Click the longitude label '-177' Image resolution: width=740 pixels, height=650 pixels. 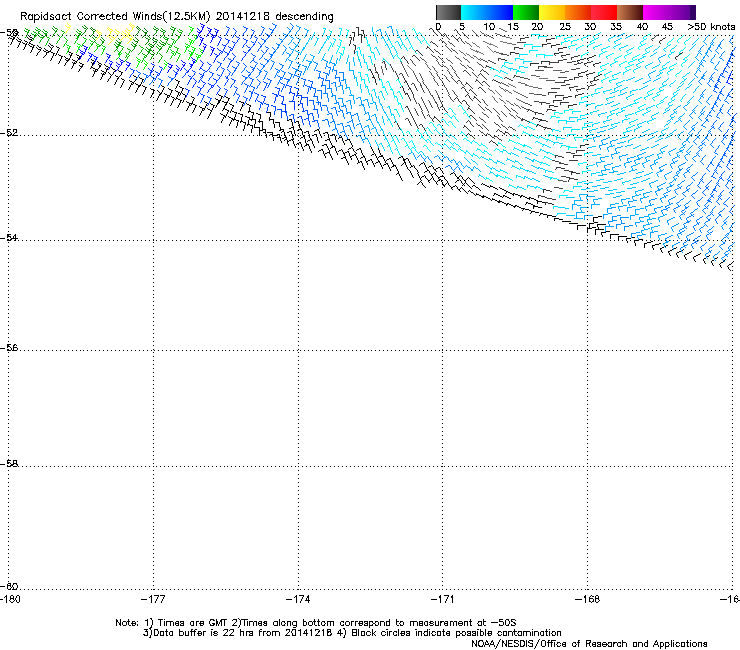click(x=153, y=599)
